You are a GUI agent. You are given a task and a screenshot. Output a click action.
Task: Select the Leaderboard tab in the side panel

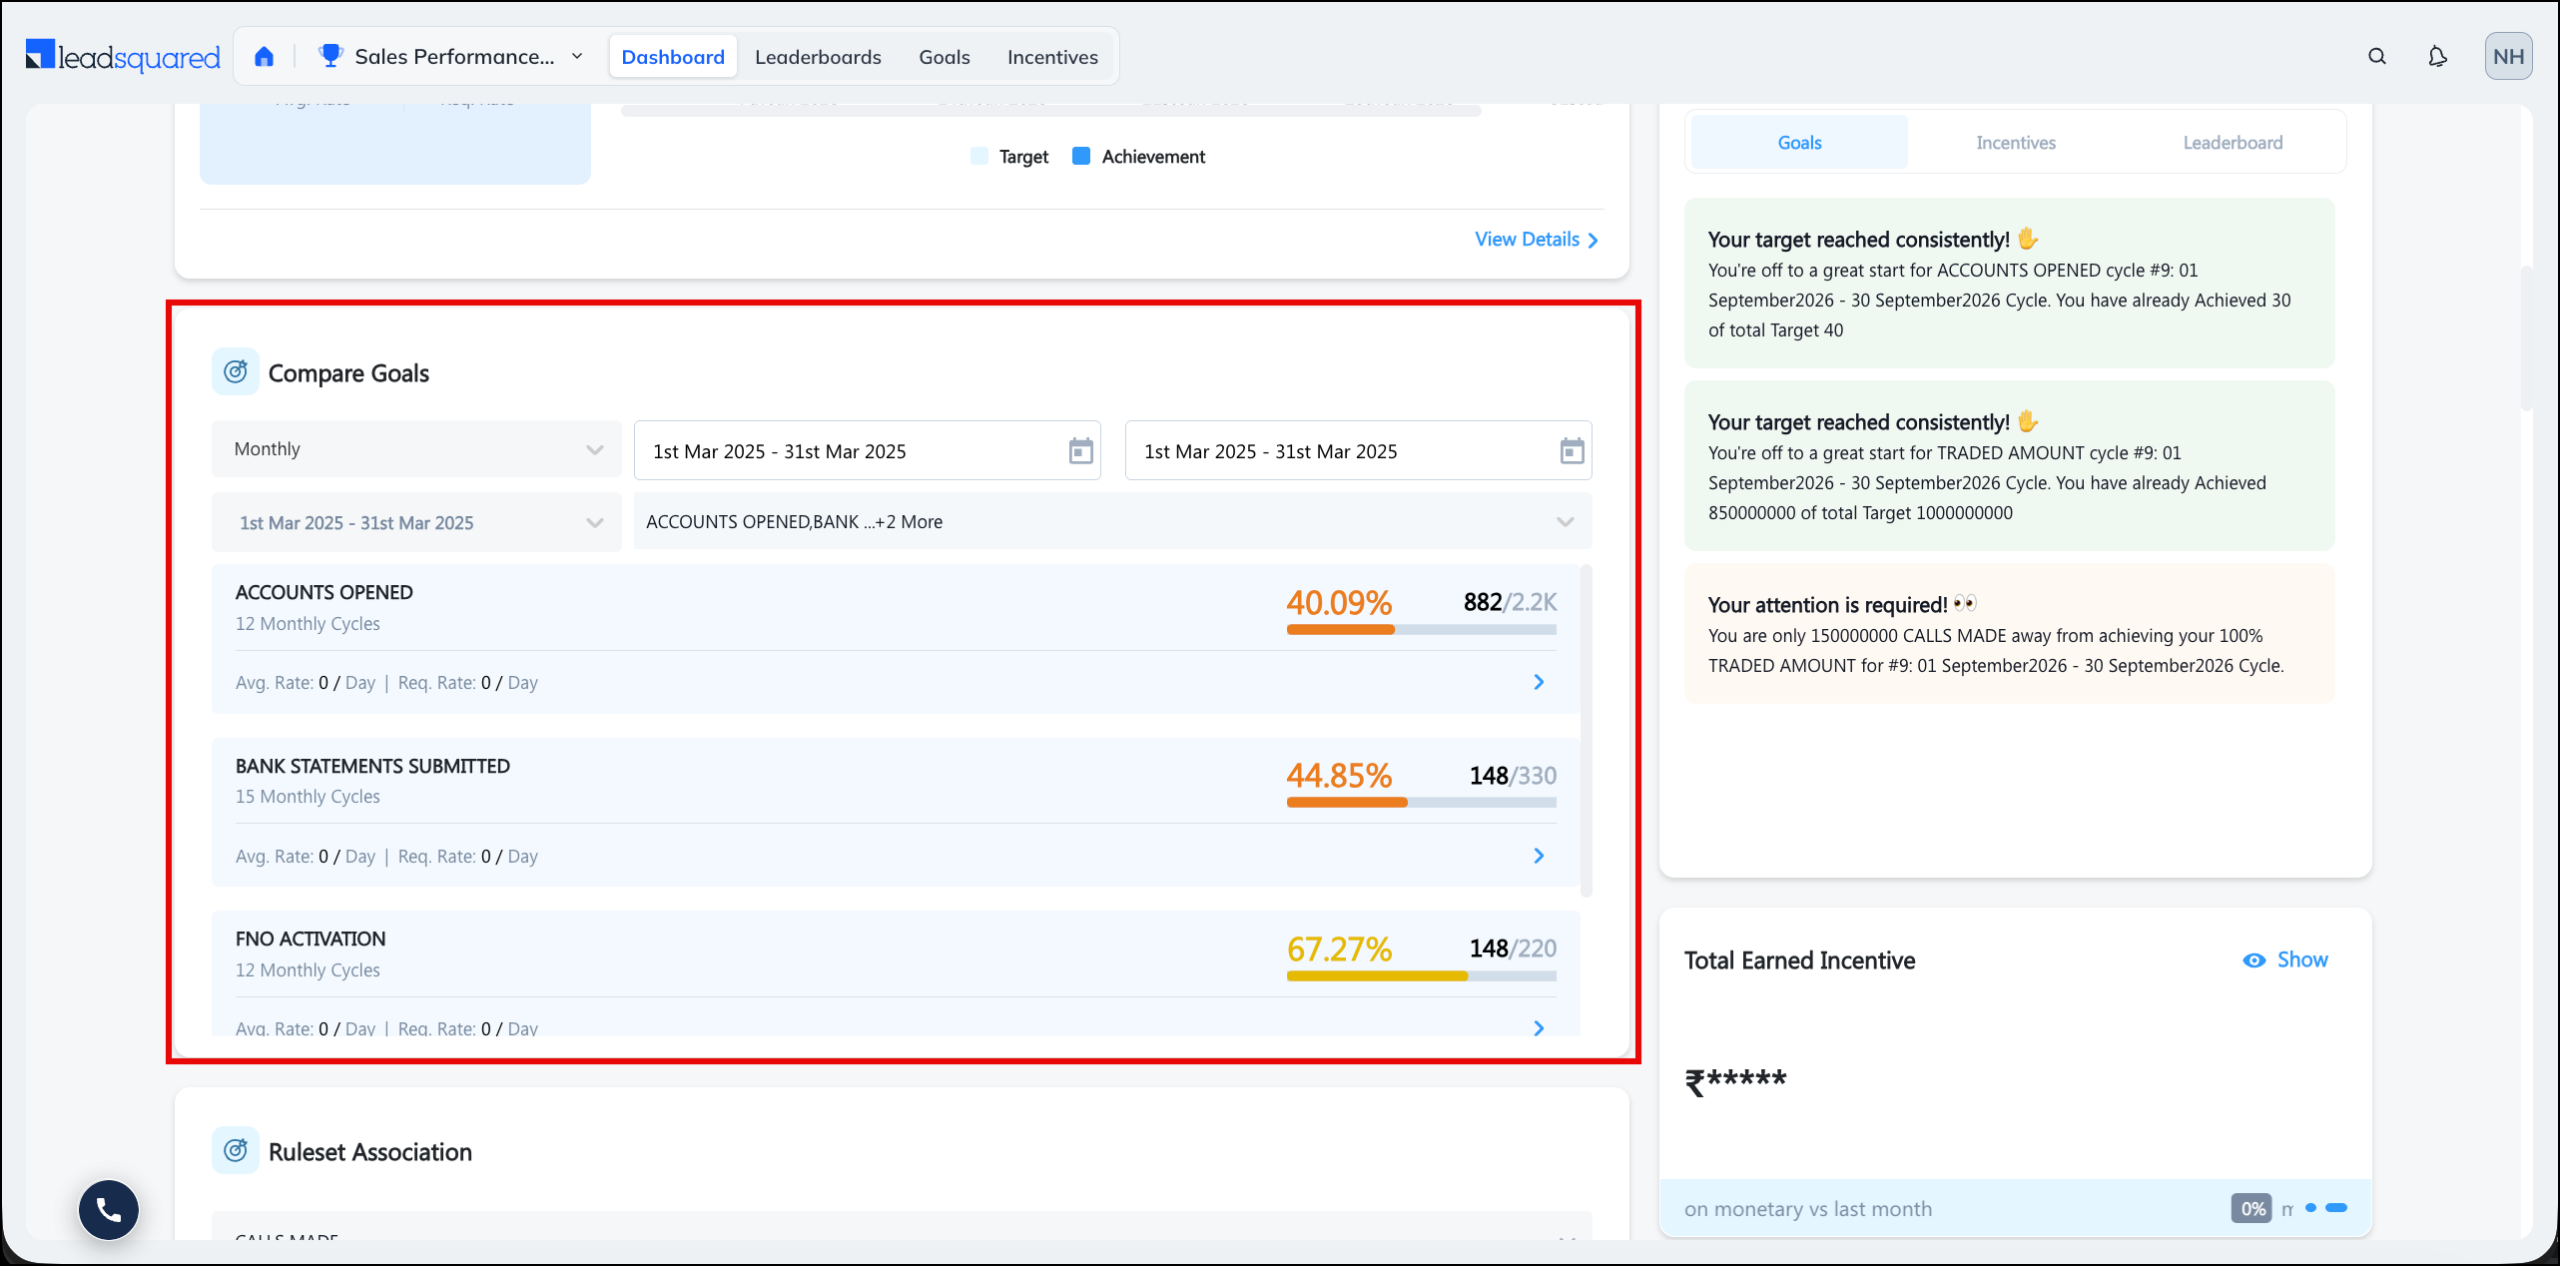point(2232,142)
